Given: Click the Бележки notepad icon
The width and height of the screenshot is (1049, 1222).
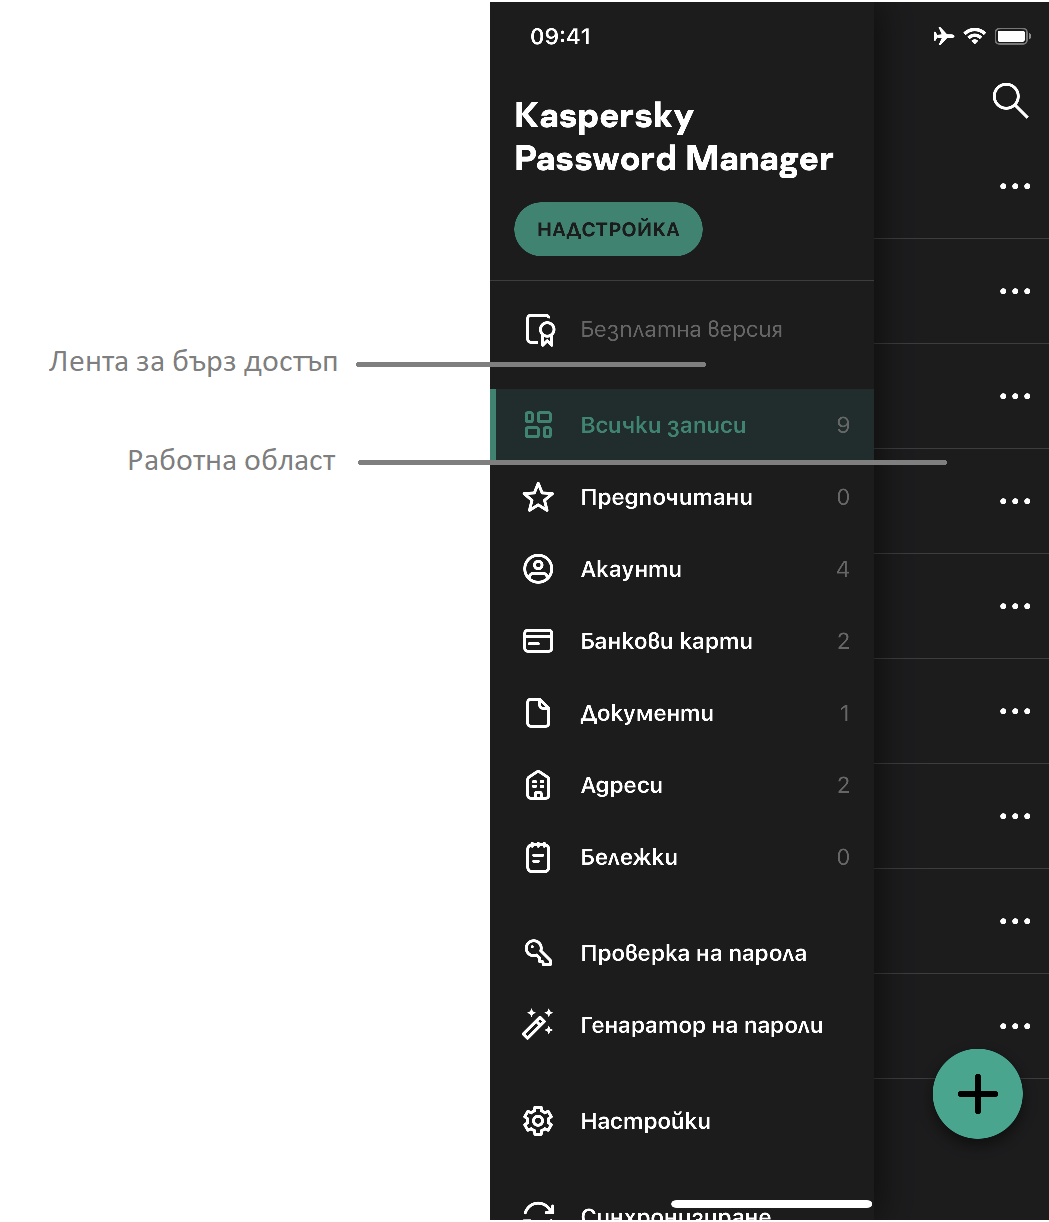Looking at the screenshot, I should 538,857.
